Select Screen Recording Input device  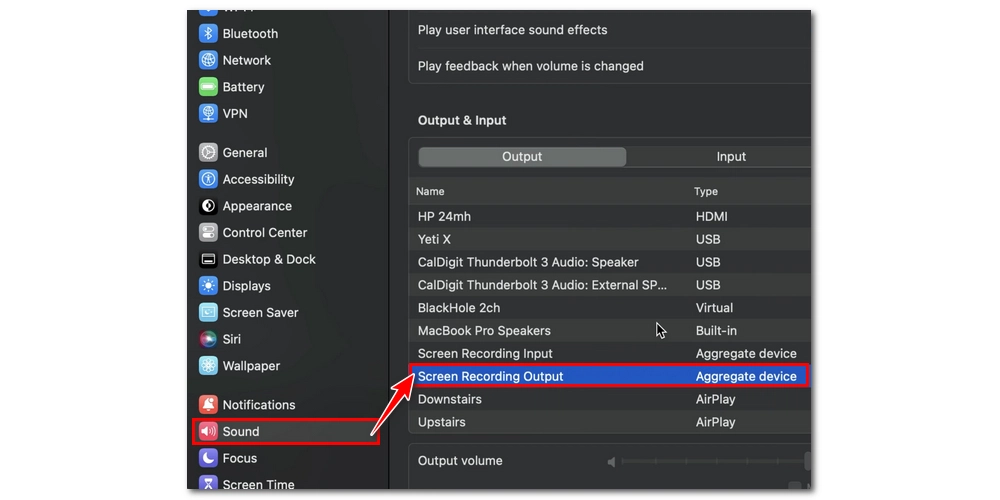(x=610, y=354)
